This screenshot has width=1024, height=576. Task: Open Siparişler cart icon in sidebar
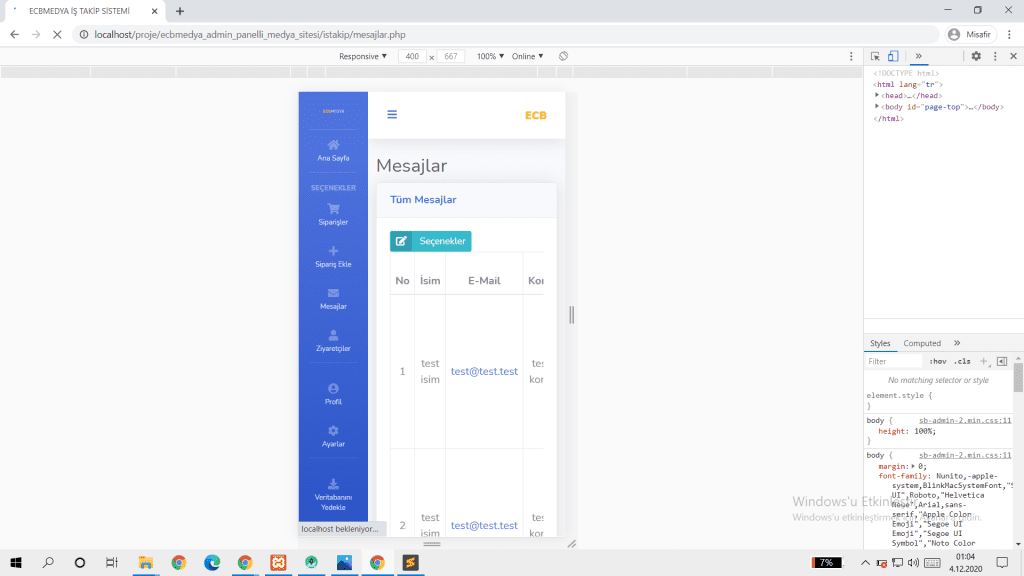[x=333, y=209]
